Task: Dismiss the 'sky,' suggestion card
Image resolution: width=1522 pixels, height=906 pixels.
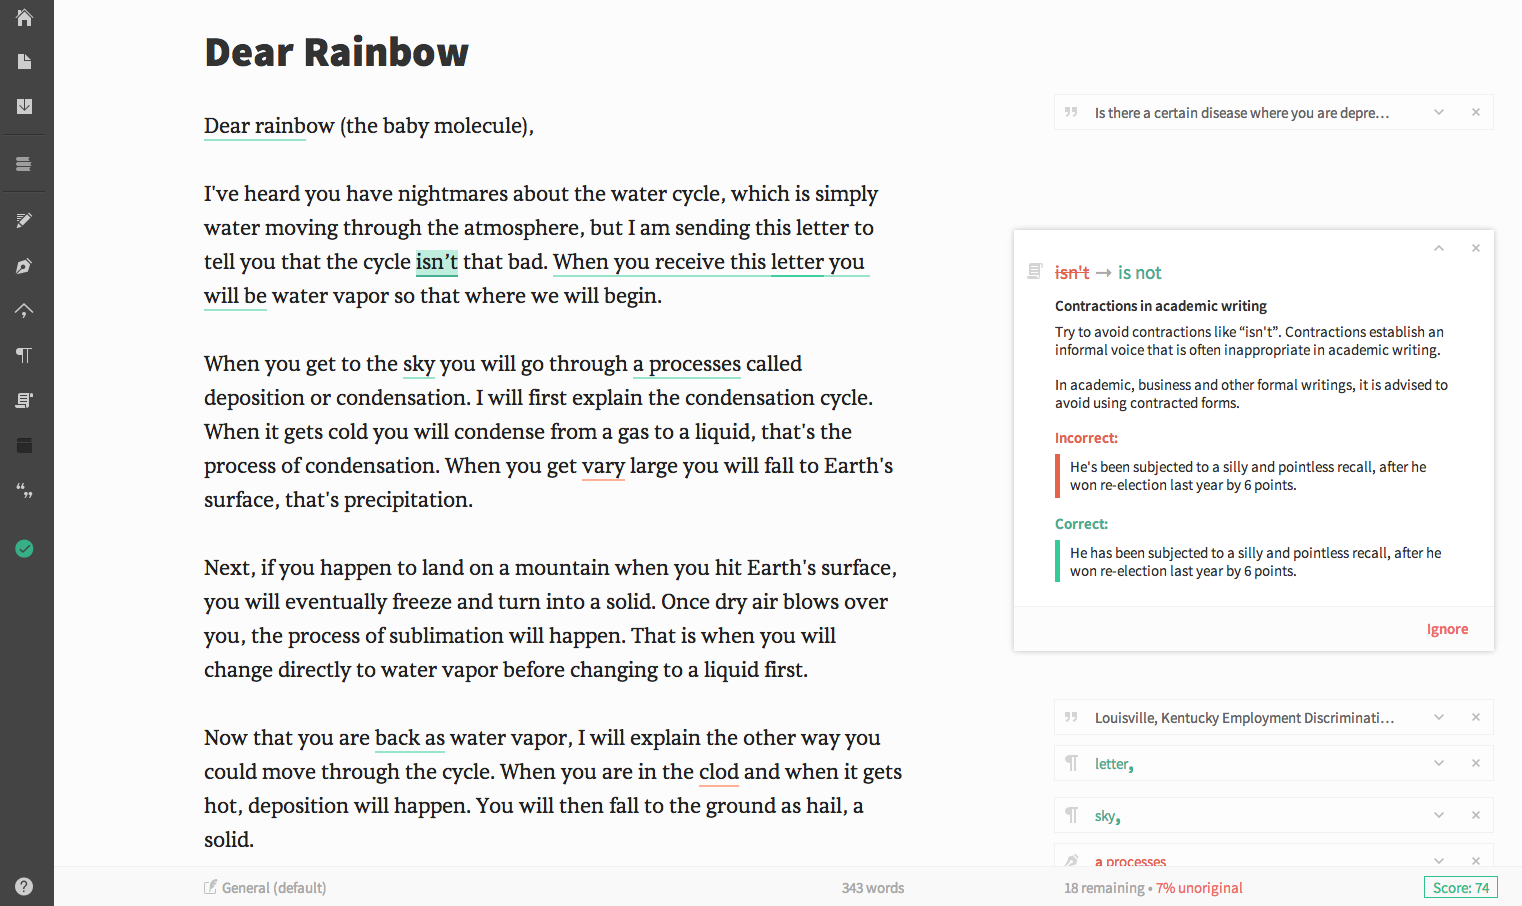Action: click(1475, 815)
